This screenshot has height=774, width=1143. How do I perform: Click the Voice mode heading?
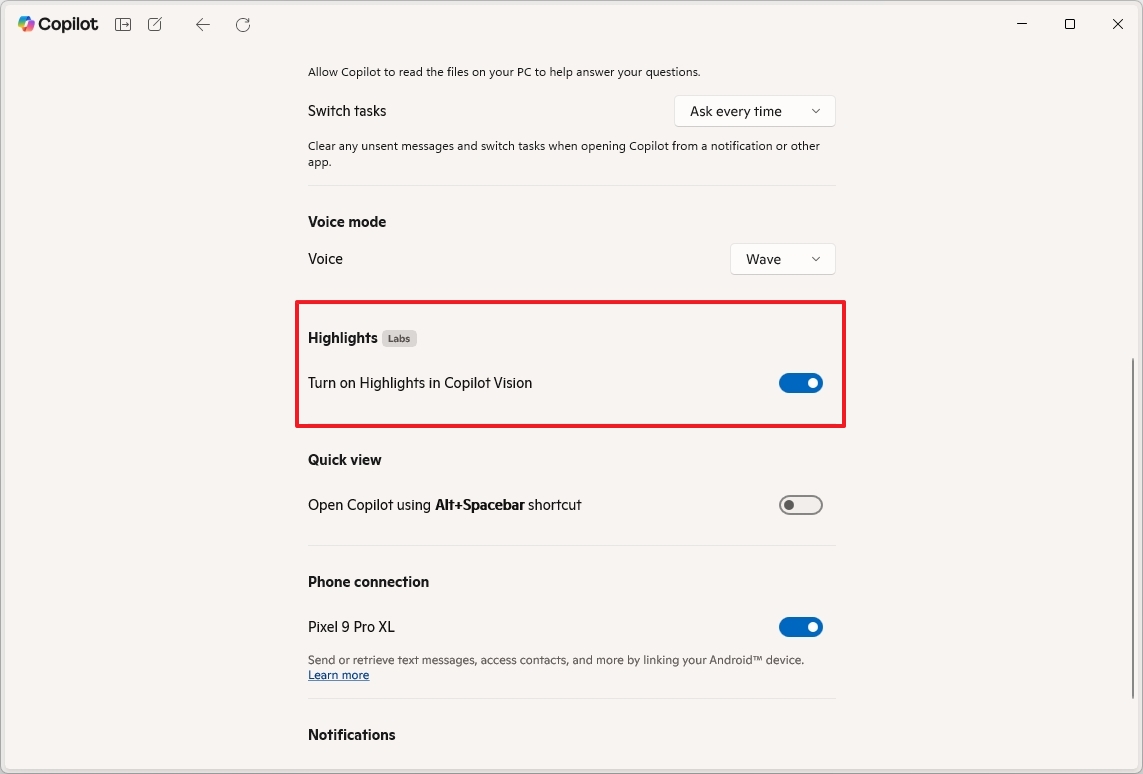(x=347, y=221)
